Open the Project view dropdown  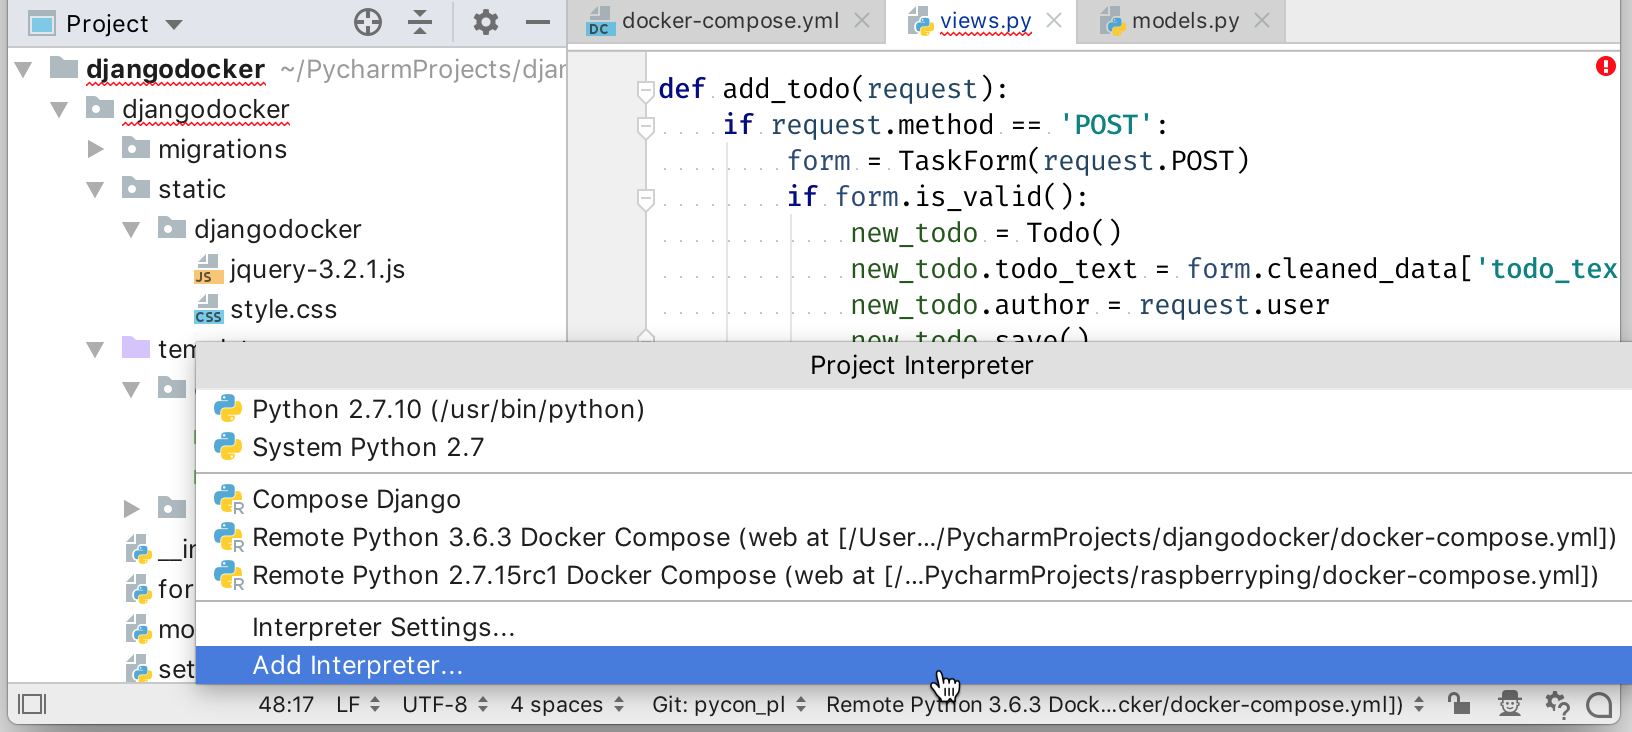point(174,24)
